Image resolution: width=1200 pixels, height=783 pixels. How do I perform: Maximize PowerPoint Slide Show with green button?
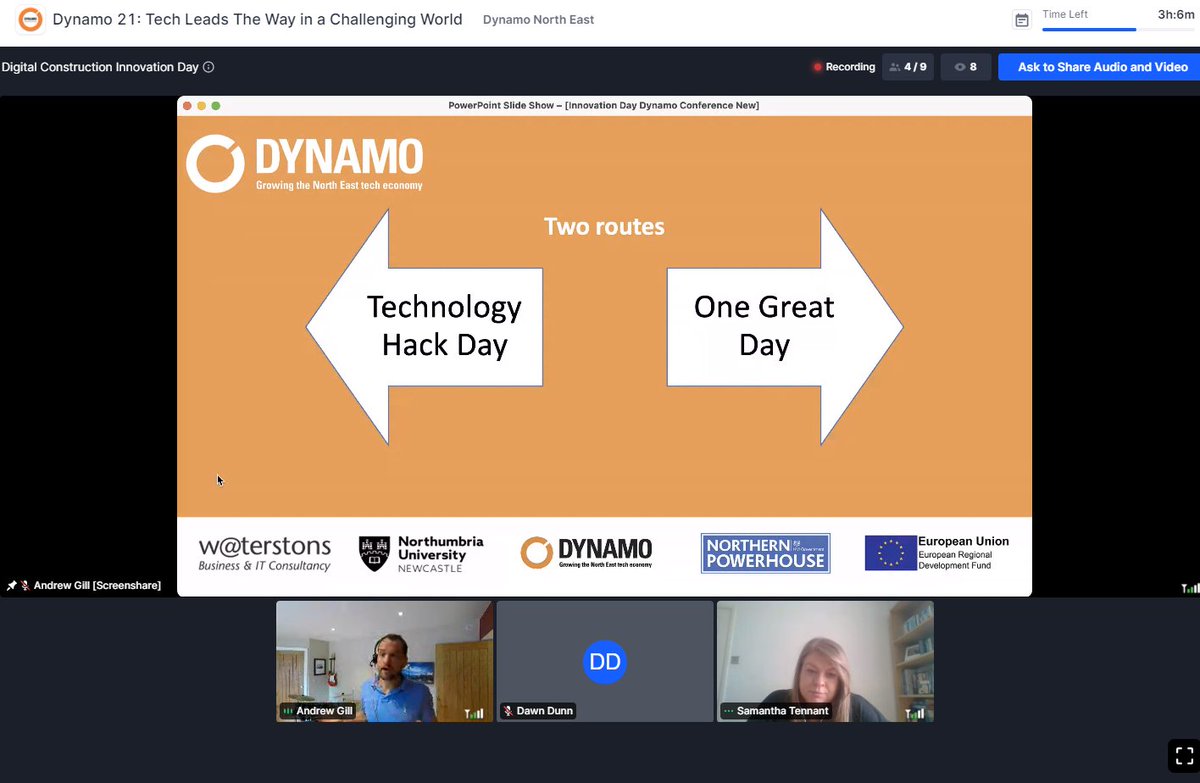click(x=215, y=106)
